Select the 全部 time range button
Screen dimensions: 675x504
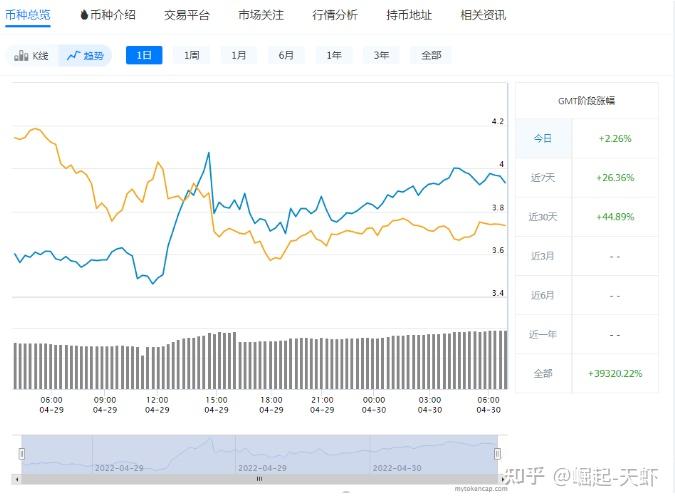(x=431, y=55)
